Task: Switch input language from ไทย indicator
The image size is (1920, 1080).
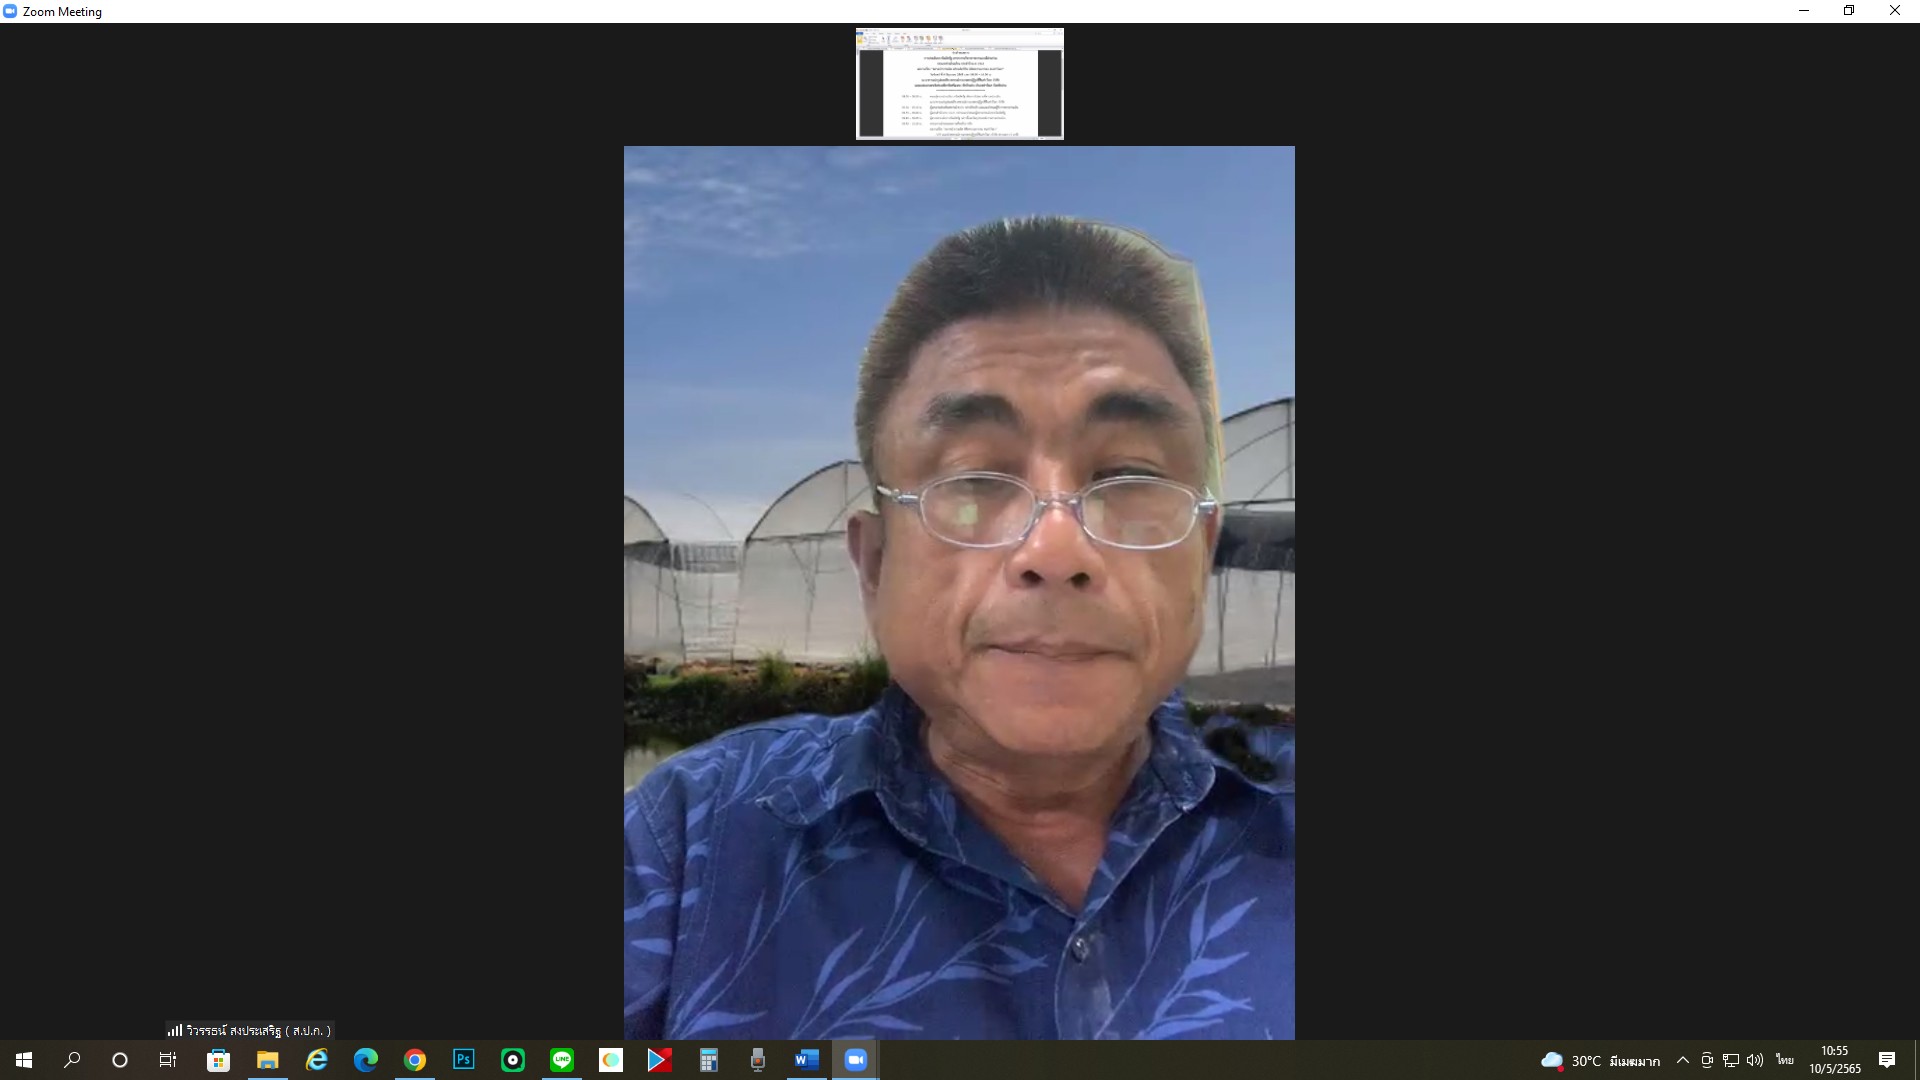Action: pos(1785,1060)
